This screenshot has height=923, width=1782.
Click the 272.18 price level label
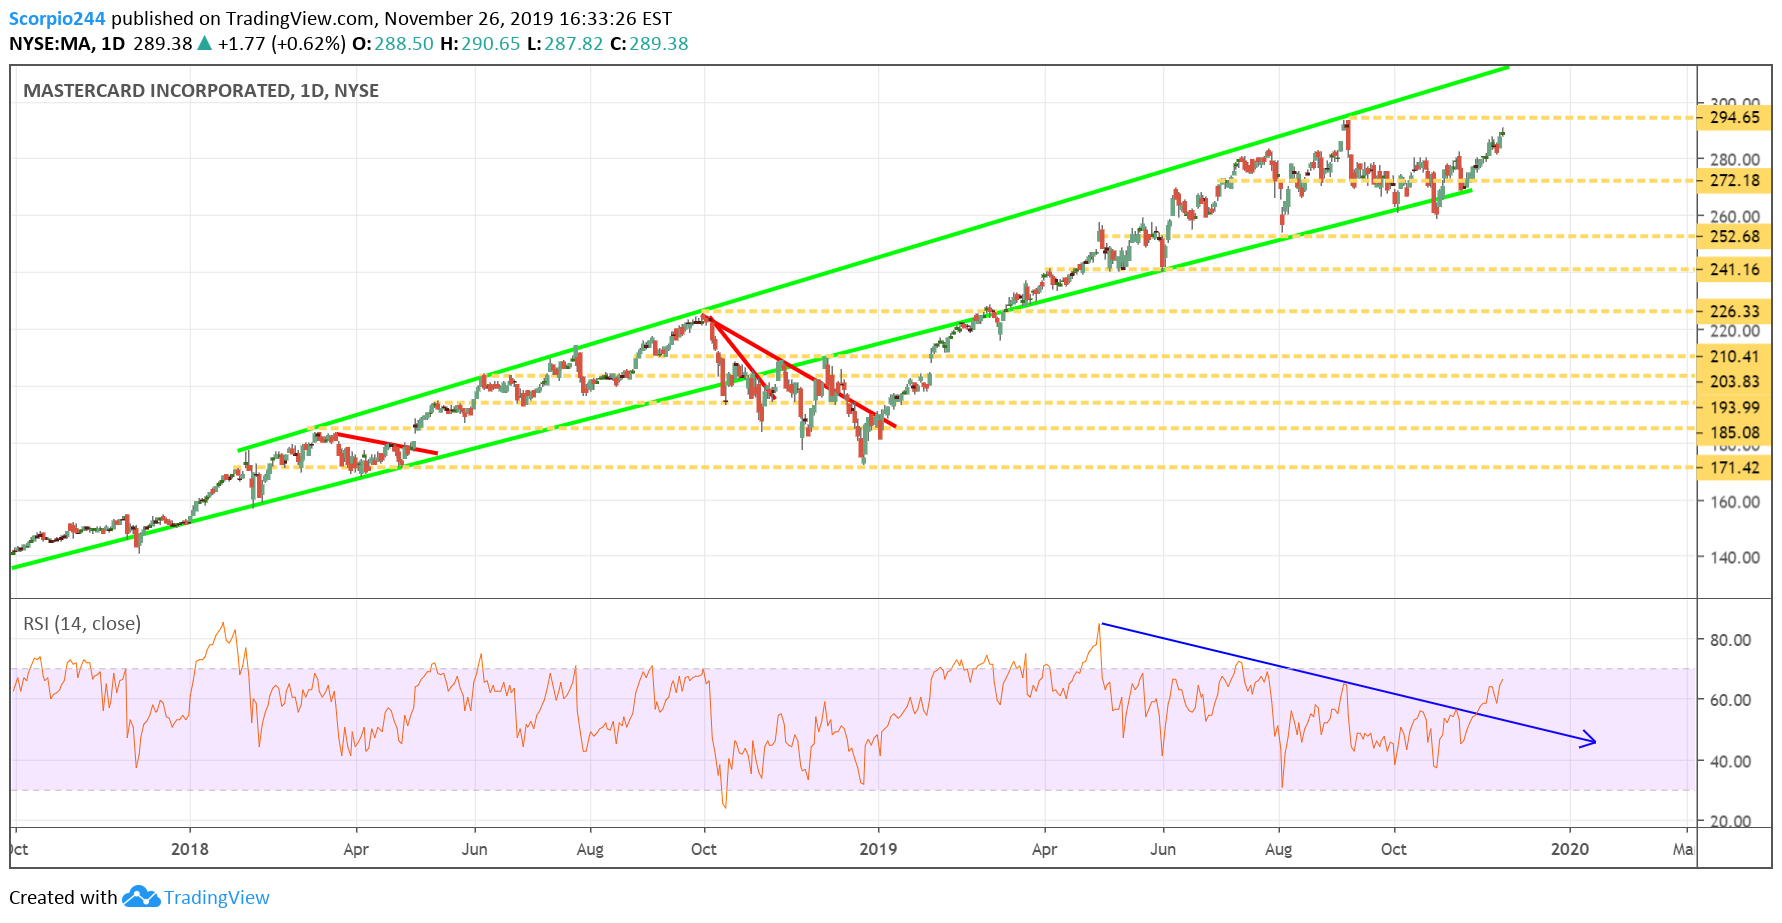(1734, 181)
